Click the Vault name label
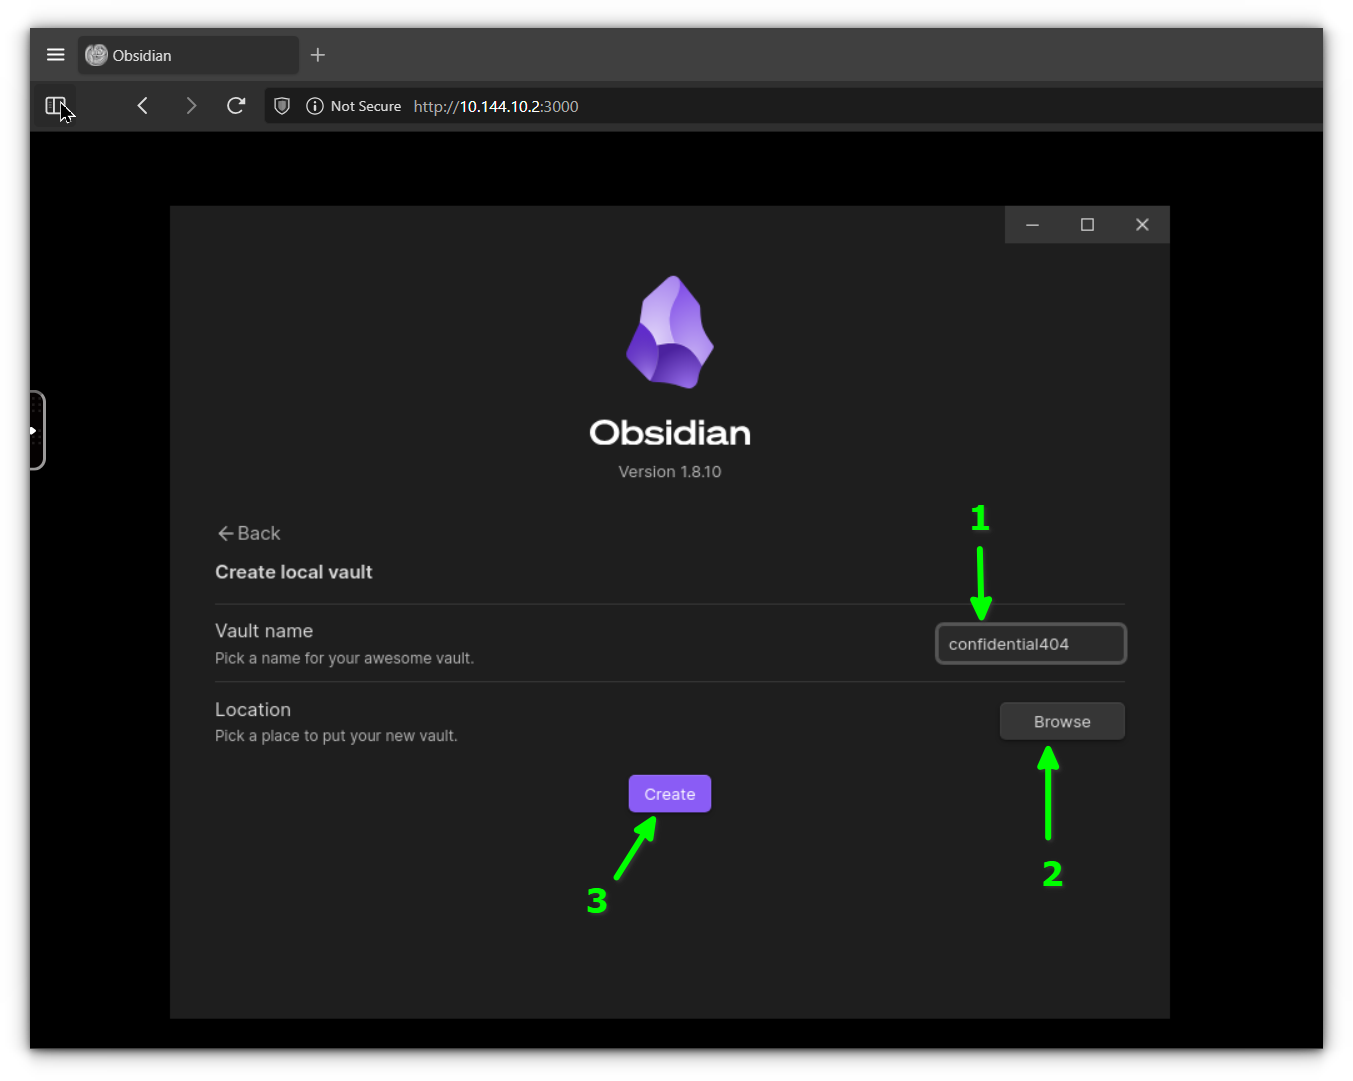1353x1081 pixels. click(264, 631)
